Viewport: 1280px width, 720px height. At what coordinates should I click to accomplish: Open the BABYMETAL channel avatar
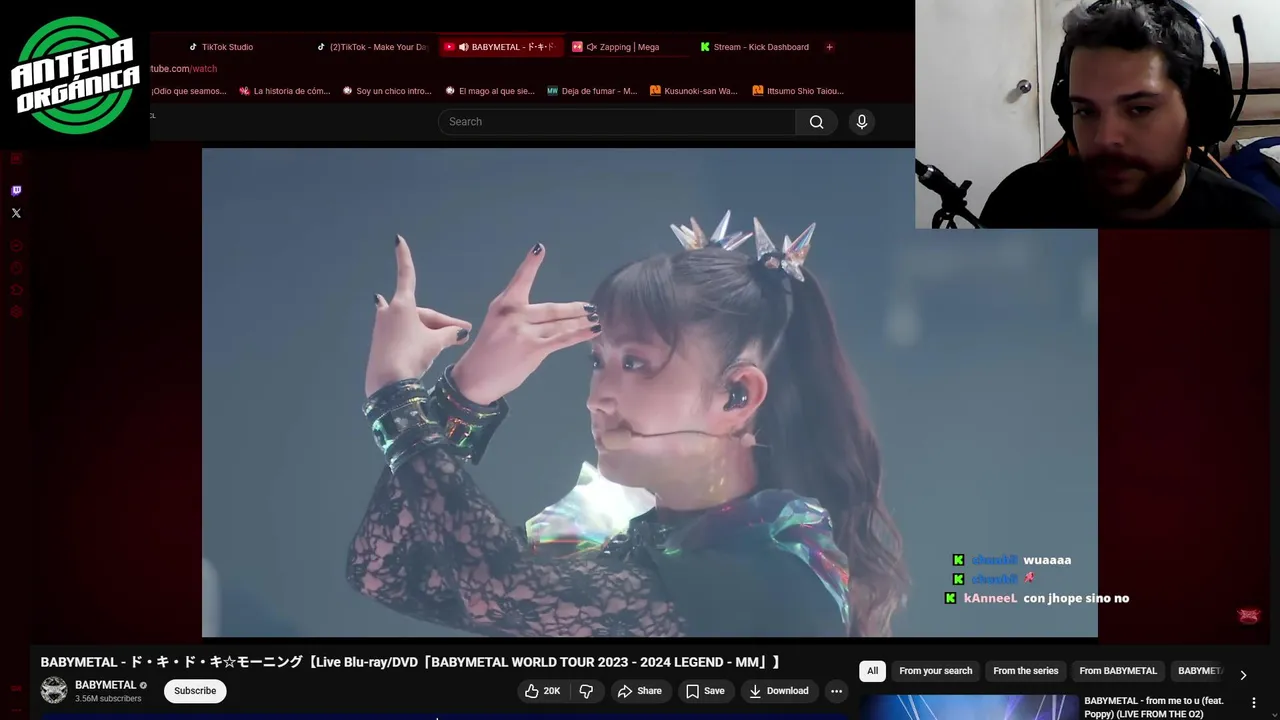coord(54,690)
